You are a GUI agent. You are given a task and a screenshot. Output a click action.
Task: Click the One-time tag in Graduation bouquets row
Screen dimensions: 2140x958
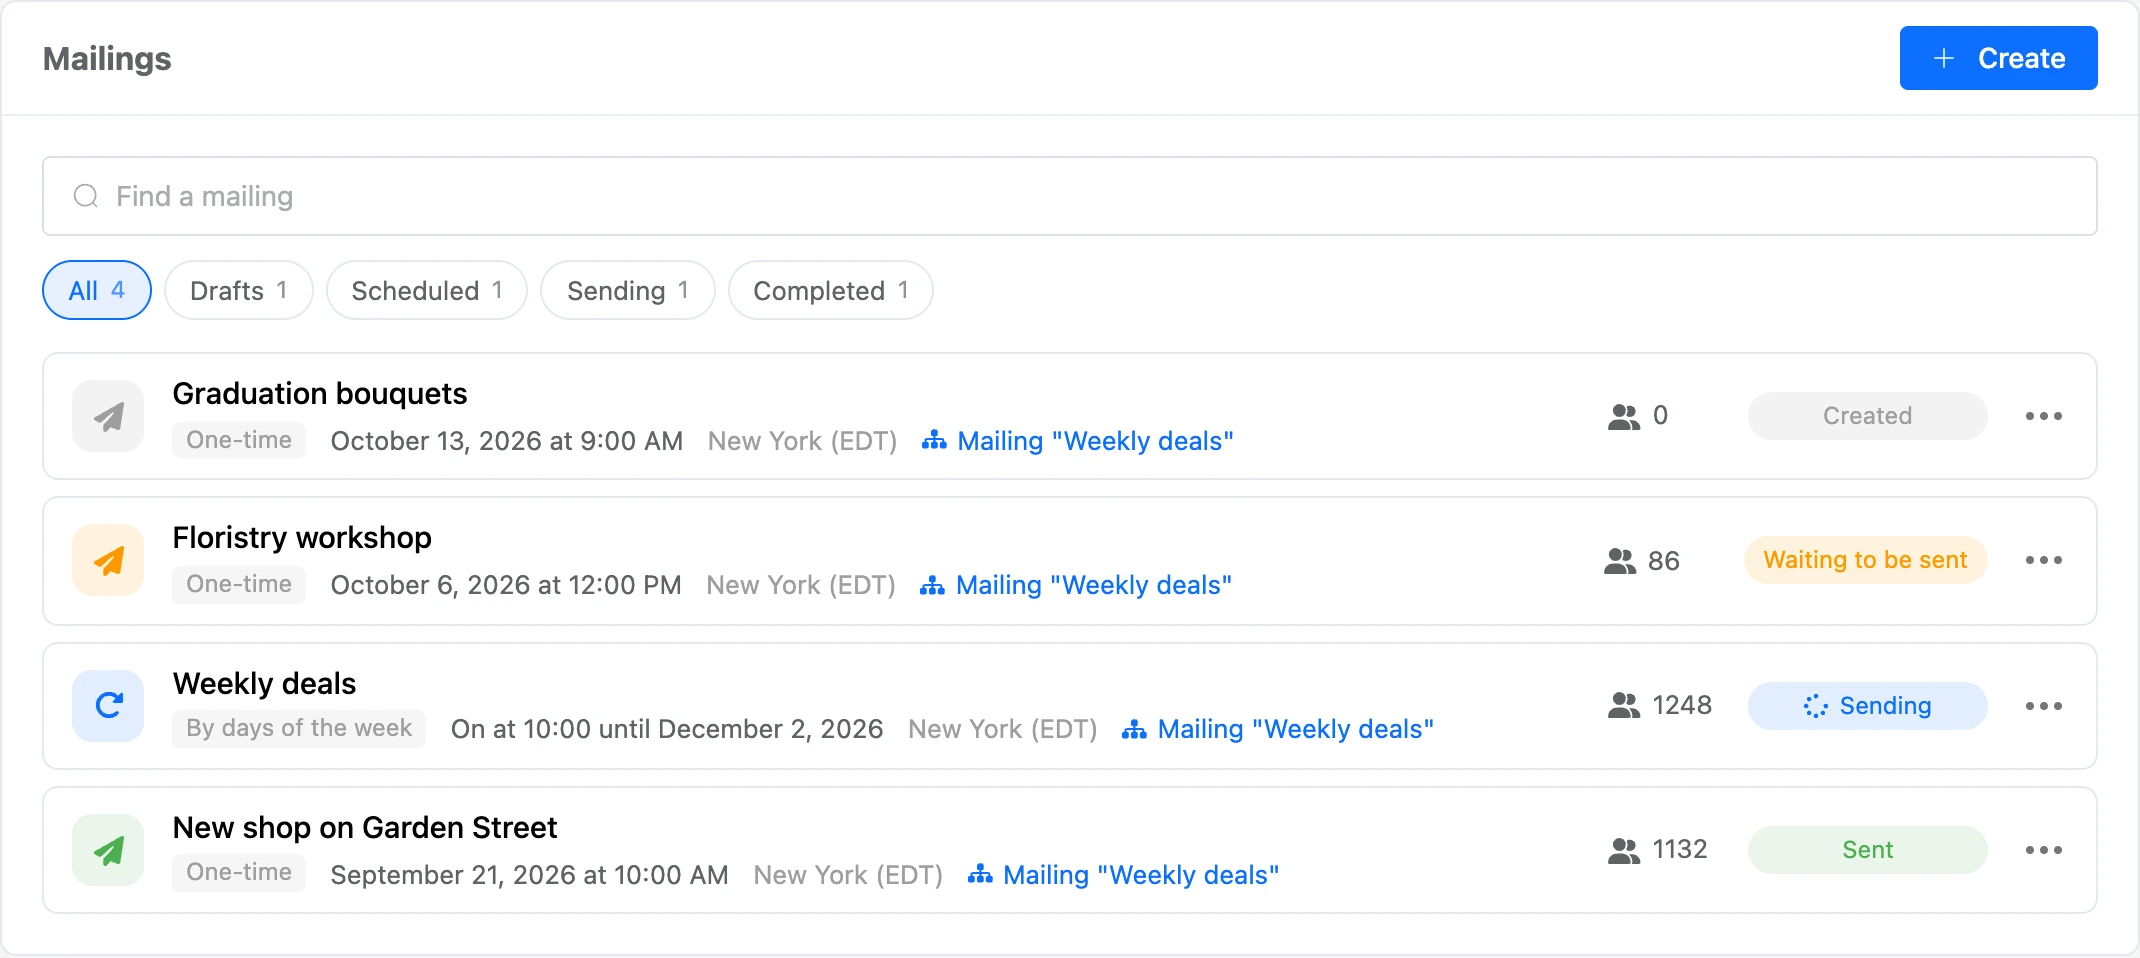point(239,440)
